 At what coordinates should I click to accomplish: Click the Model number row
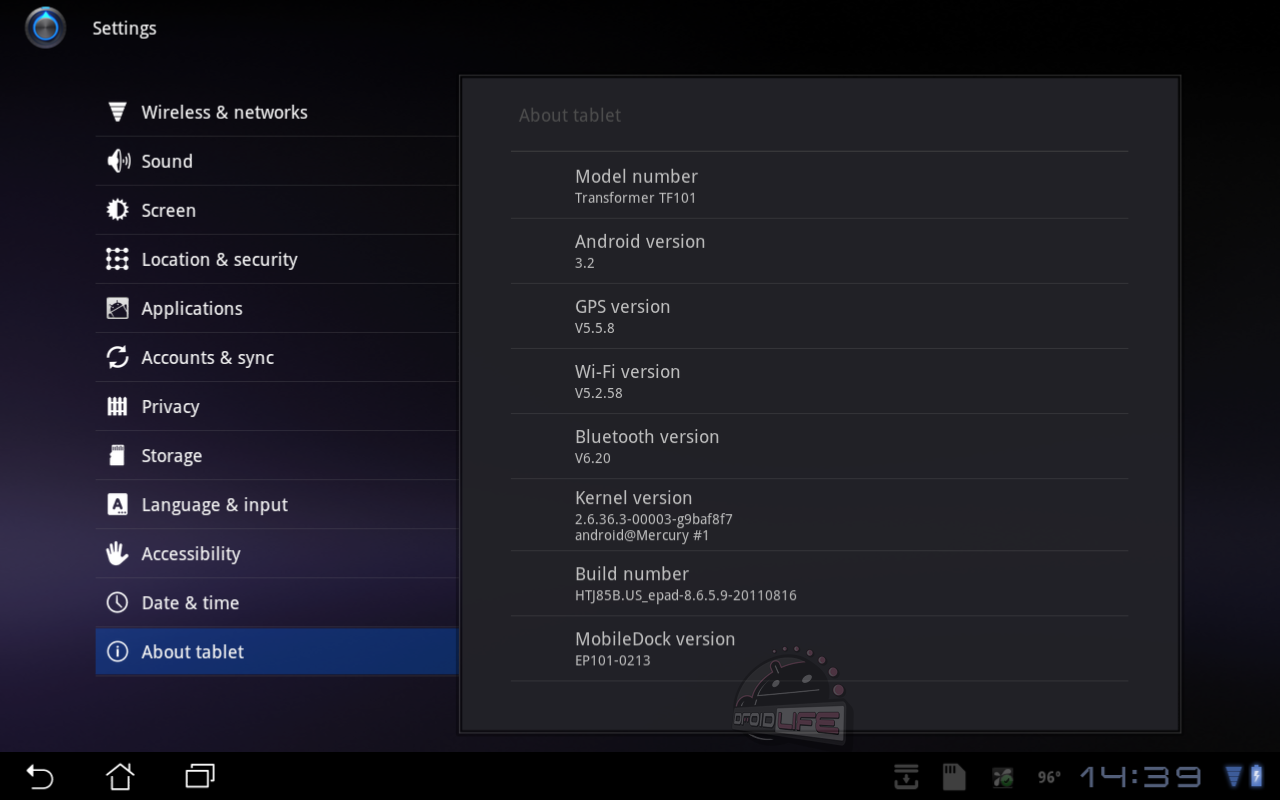[819, 186]
